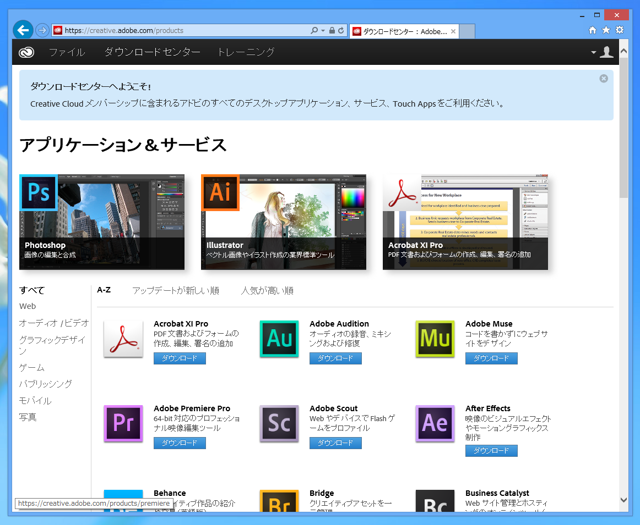The width and height of the screenshot is (640, 525).
Task: Click ダウンロード button for Adobe Scout
Action: (x=336, y=443)
